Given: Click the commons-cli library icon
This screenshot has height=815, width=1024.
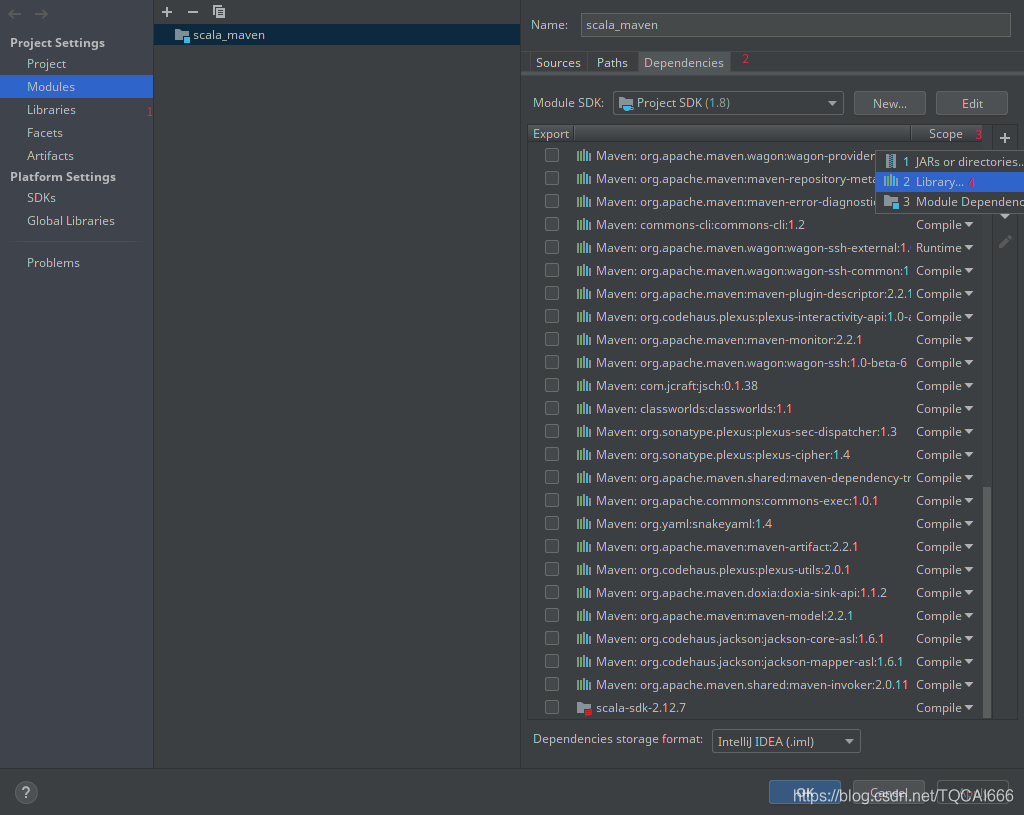Looking at the screenshot, I should point(584,225).
